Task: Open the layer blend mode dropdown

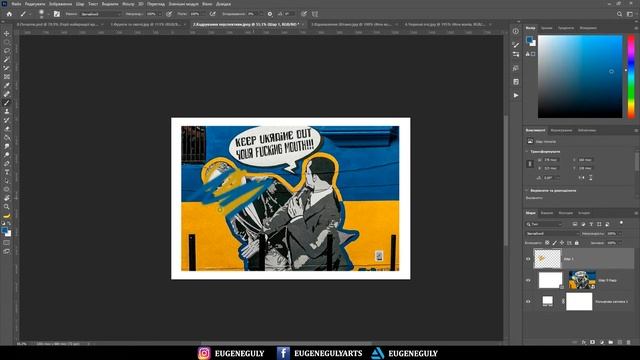Action: coord(552,233)
